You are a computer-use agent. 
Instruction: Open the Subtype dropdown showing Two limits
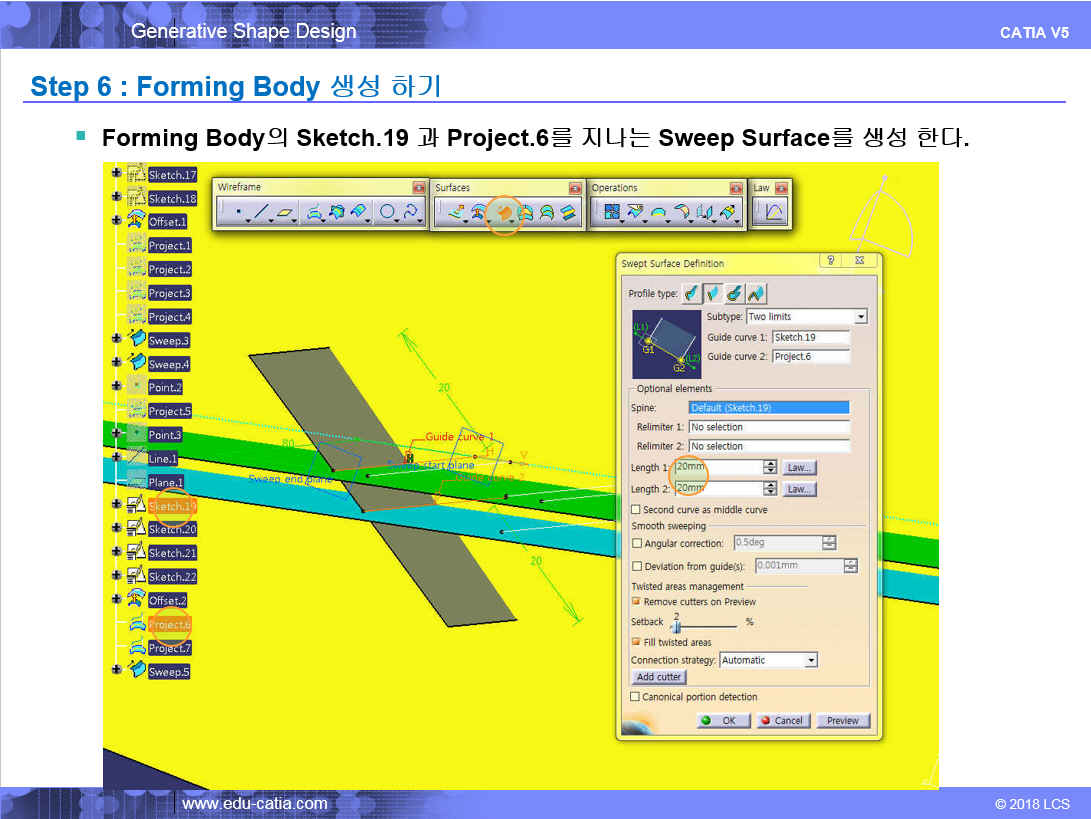[x=860, y=317]
